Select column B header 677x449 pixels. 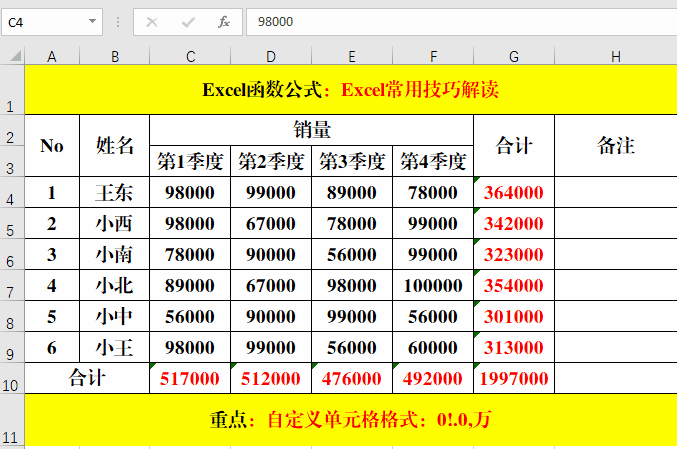point(114,56)
